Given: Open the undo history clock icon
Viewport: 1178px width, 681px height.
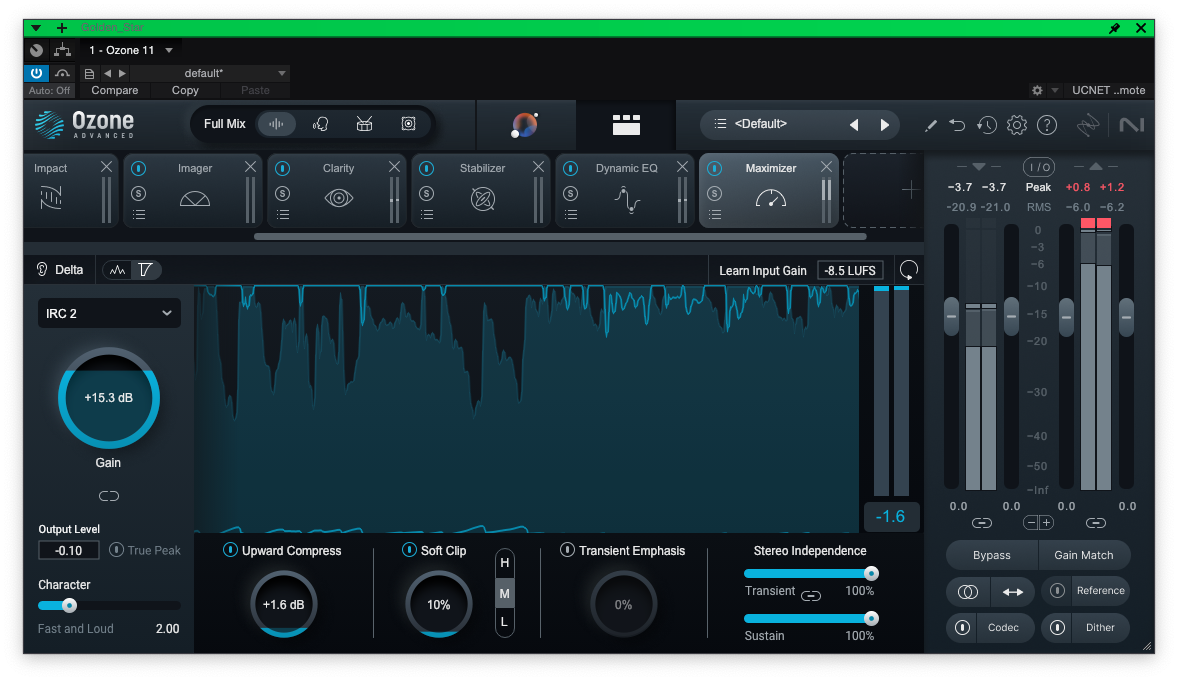Looking at the screenshot, I should click(986, 126).
